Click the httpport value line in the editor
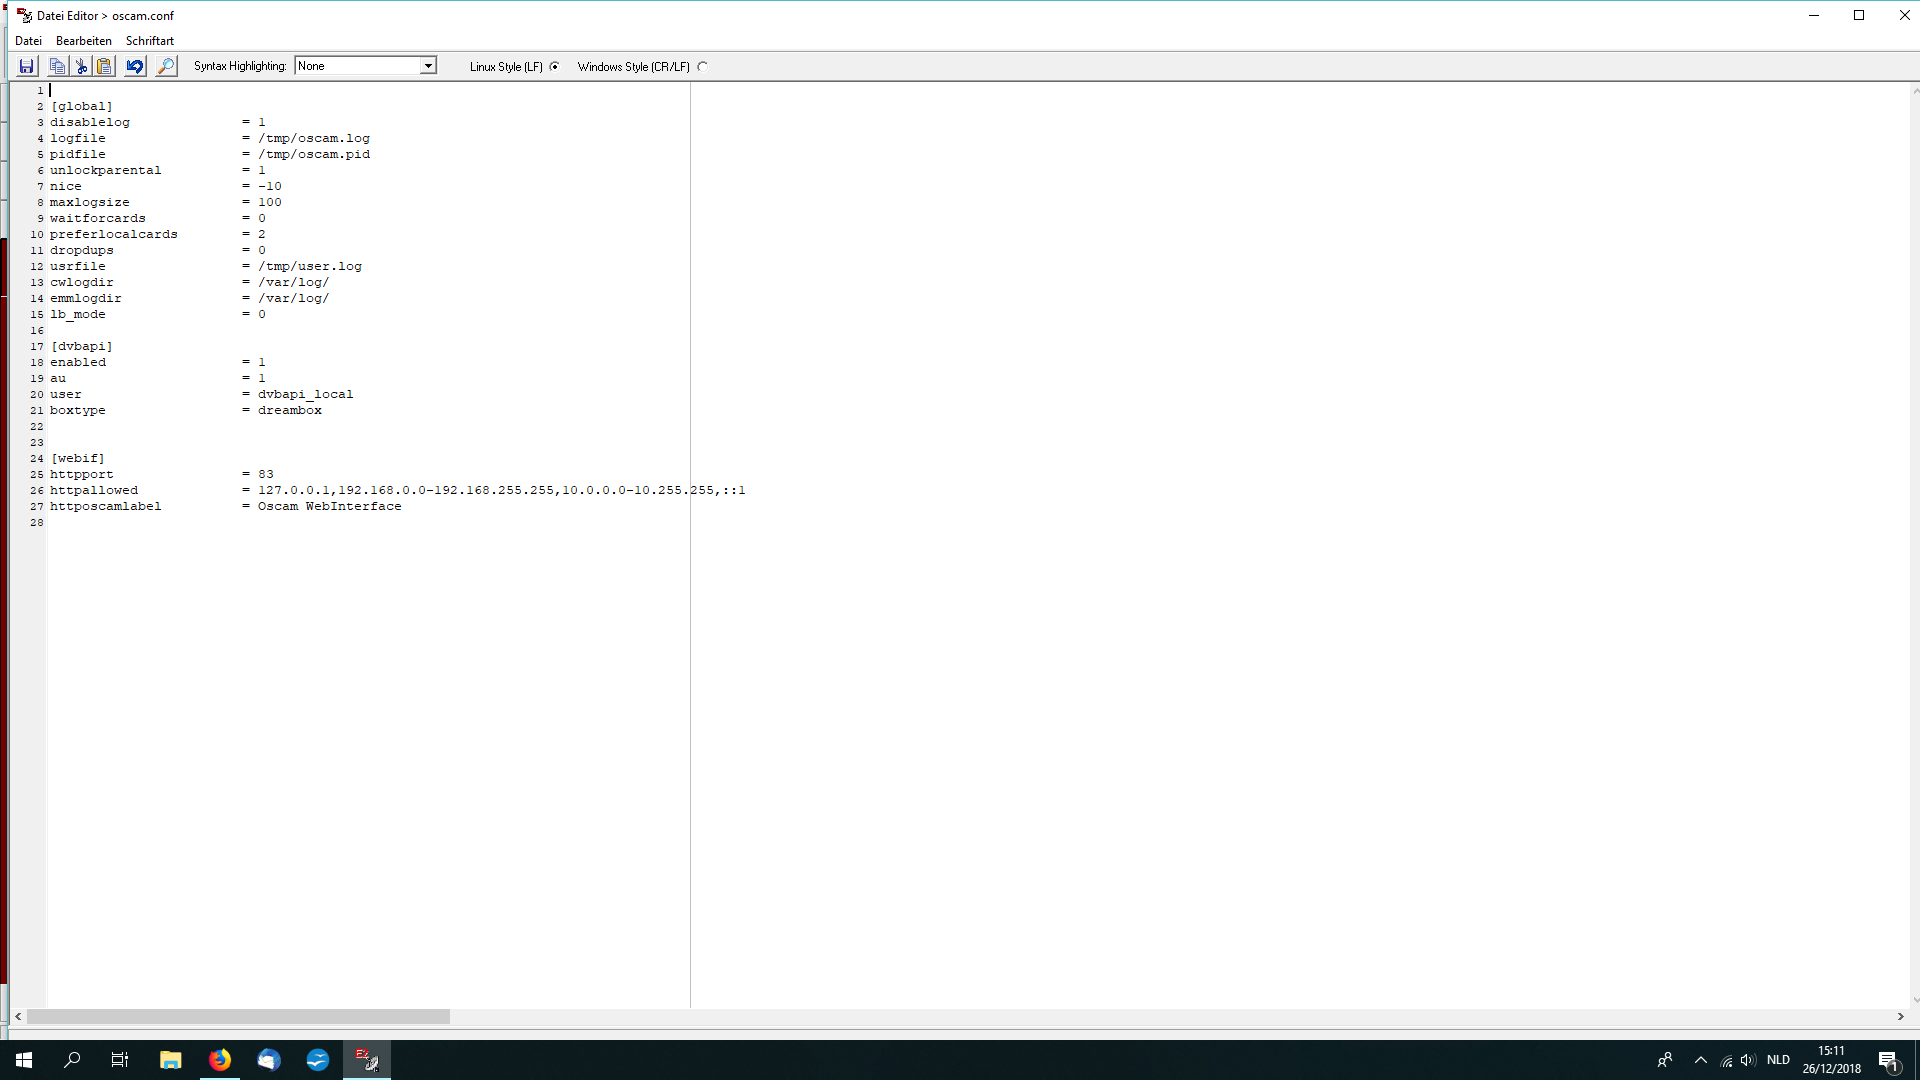The image size is (1920, 1080). click(x=265, y=474)
